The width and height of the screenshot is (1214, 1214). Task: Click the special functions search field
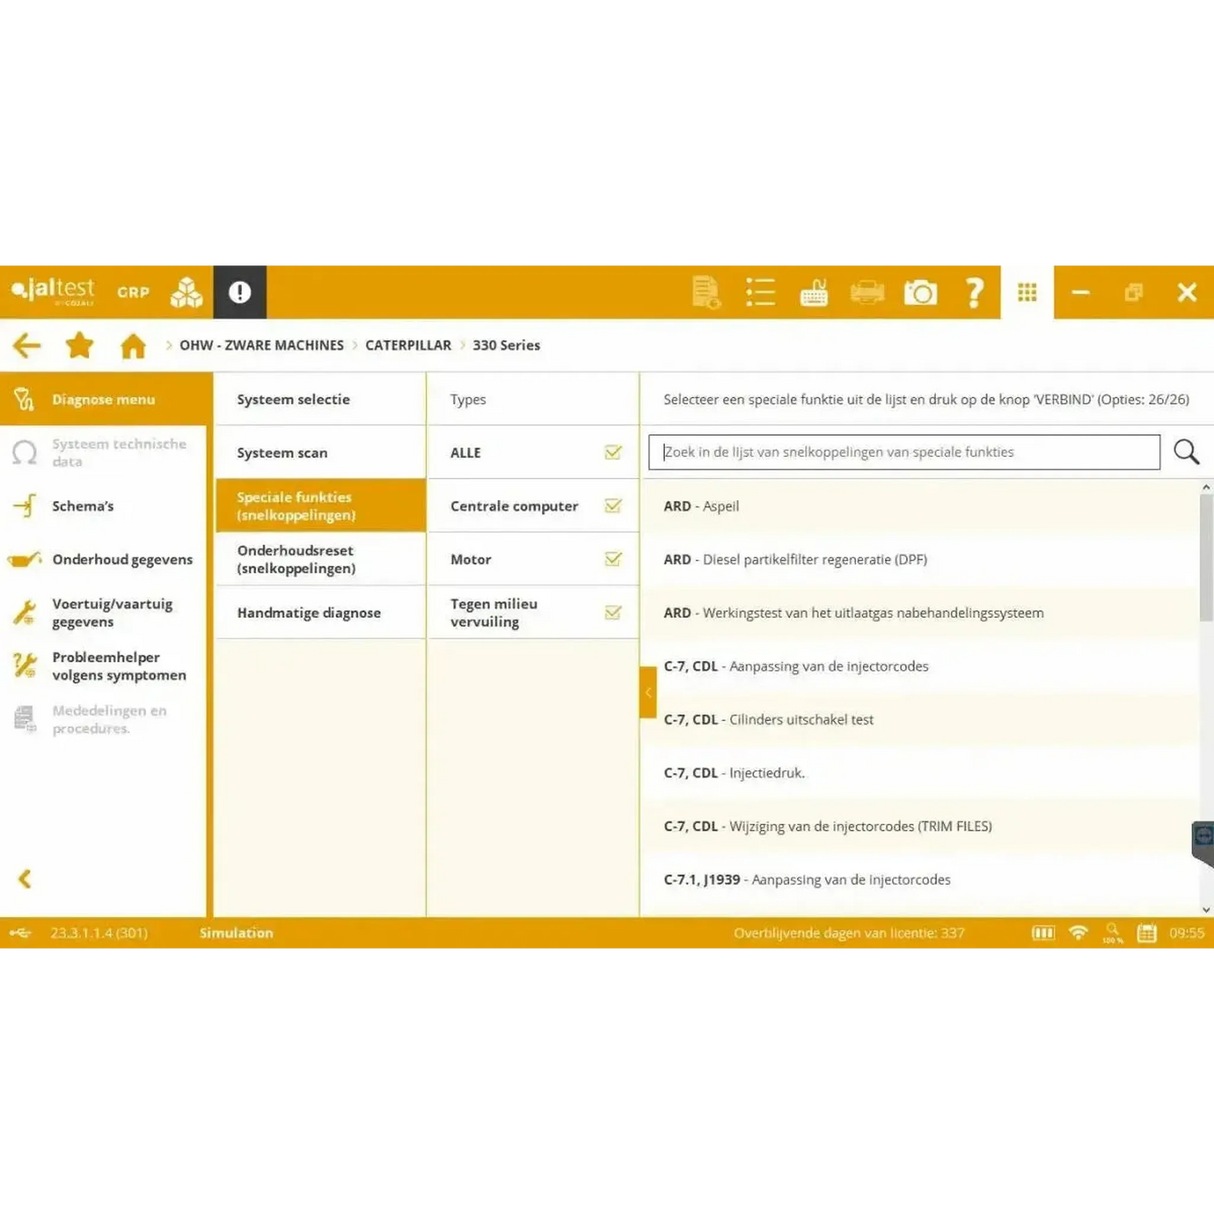point(904,452)
